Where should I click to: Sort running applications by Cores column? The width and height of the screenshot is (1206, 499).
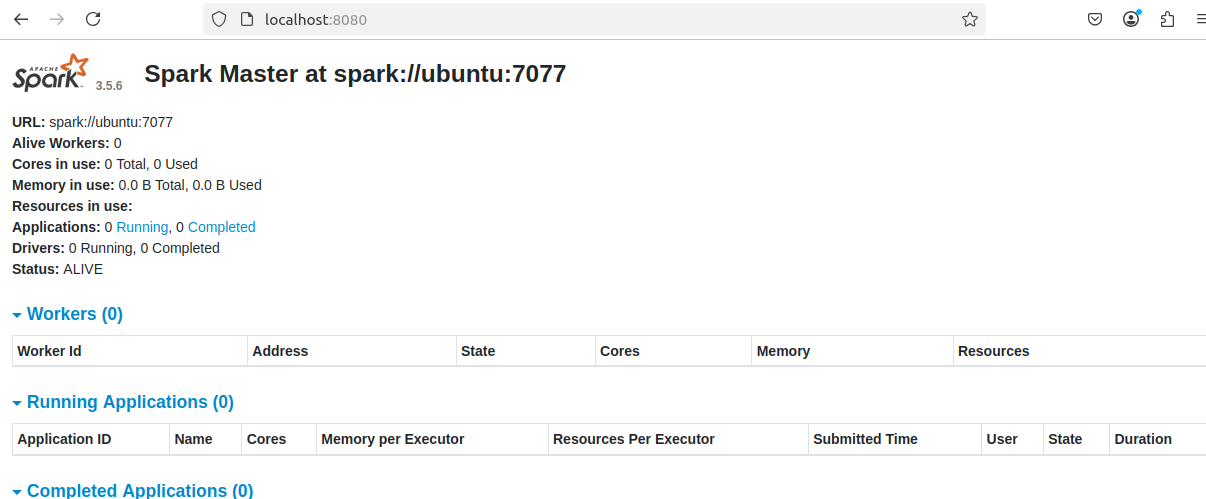point(279,439)
